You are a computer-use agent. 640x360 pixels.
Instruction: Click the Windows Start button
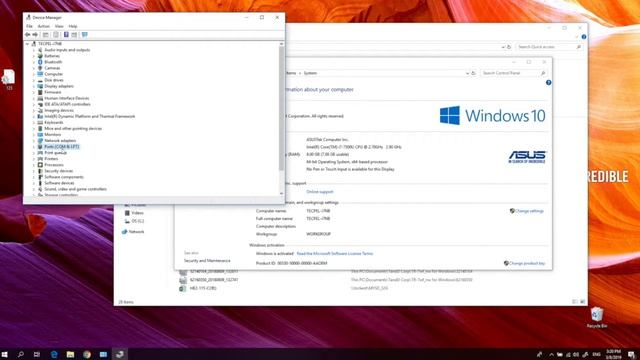[x=5, y=354]
